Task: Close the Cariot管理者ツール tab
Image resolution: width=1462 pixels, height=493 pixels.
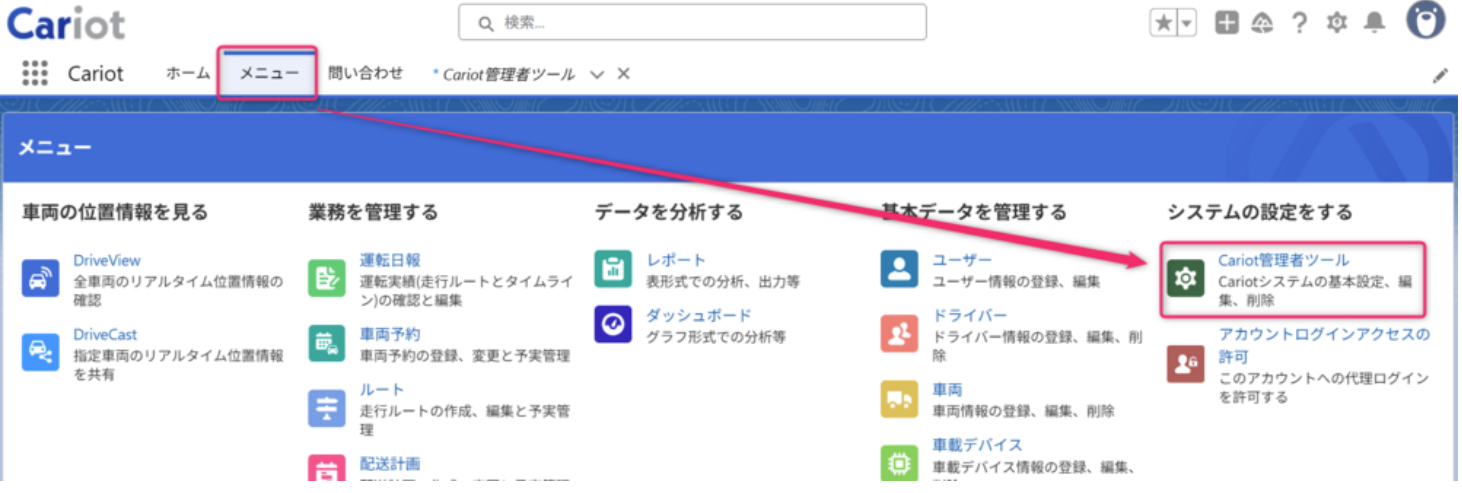Action: coord(623,74)
